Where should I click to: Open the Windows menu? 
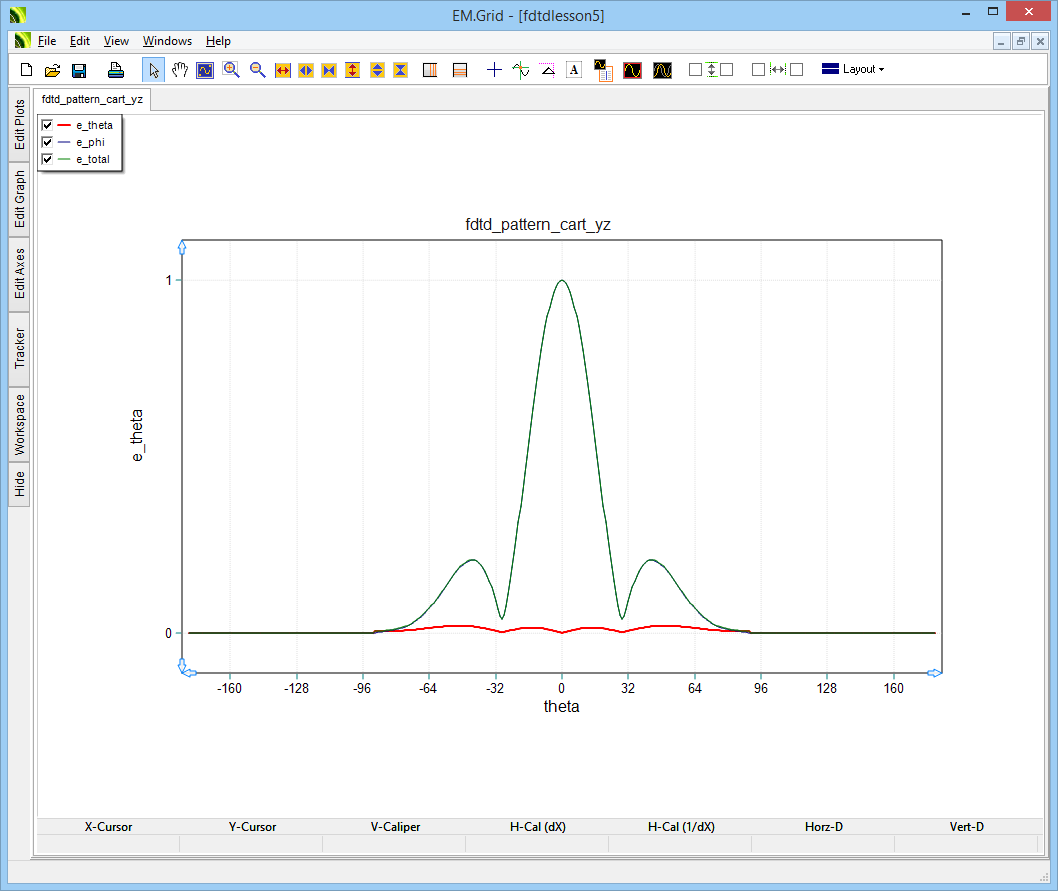point(167,41)
